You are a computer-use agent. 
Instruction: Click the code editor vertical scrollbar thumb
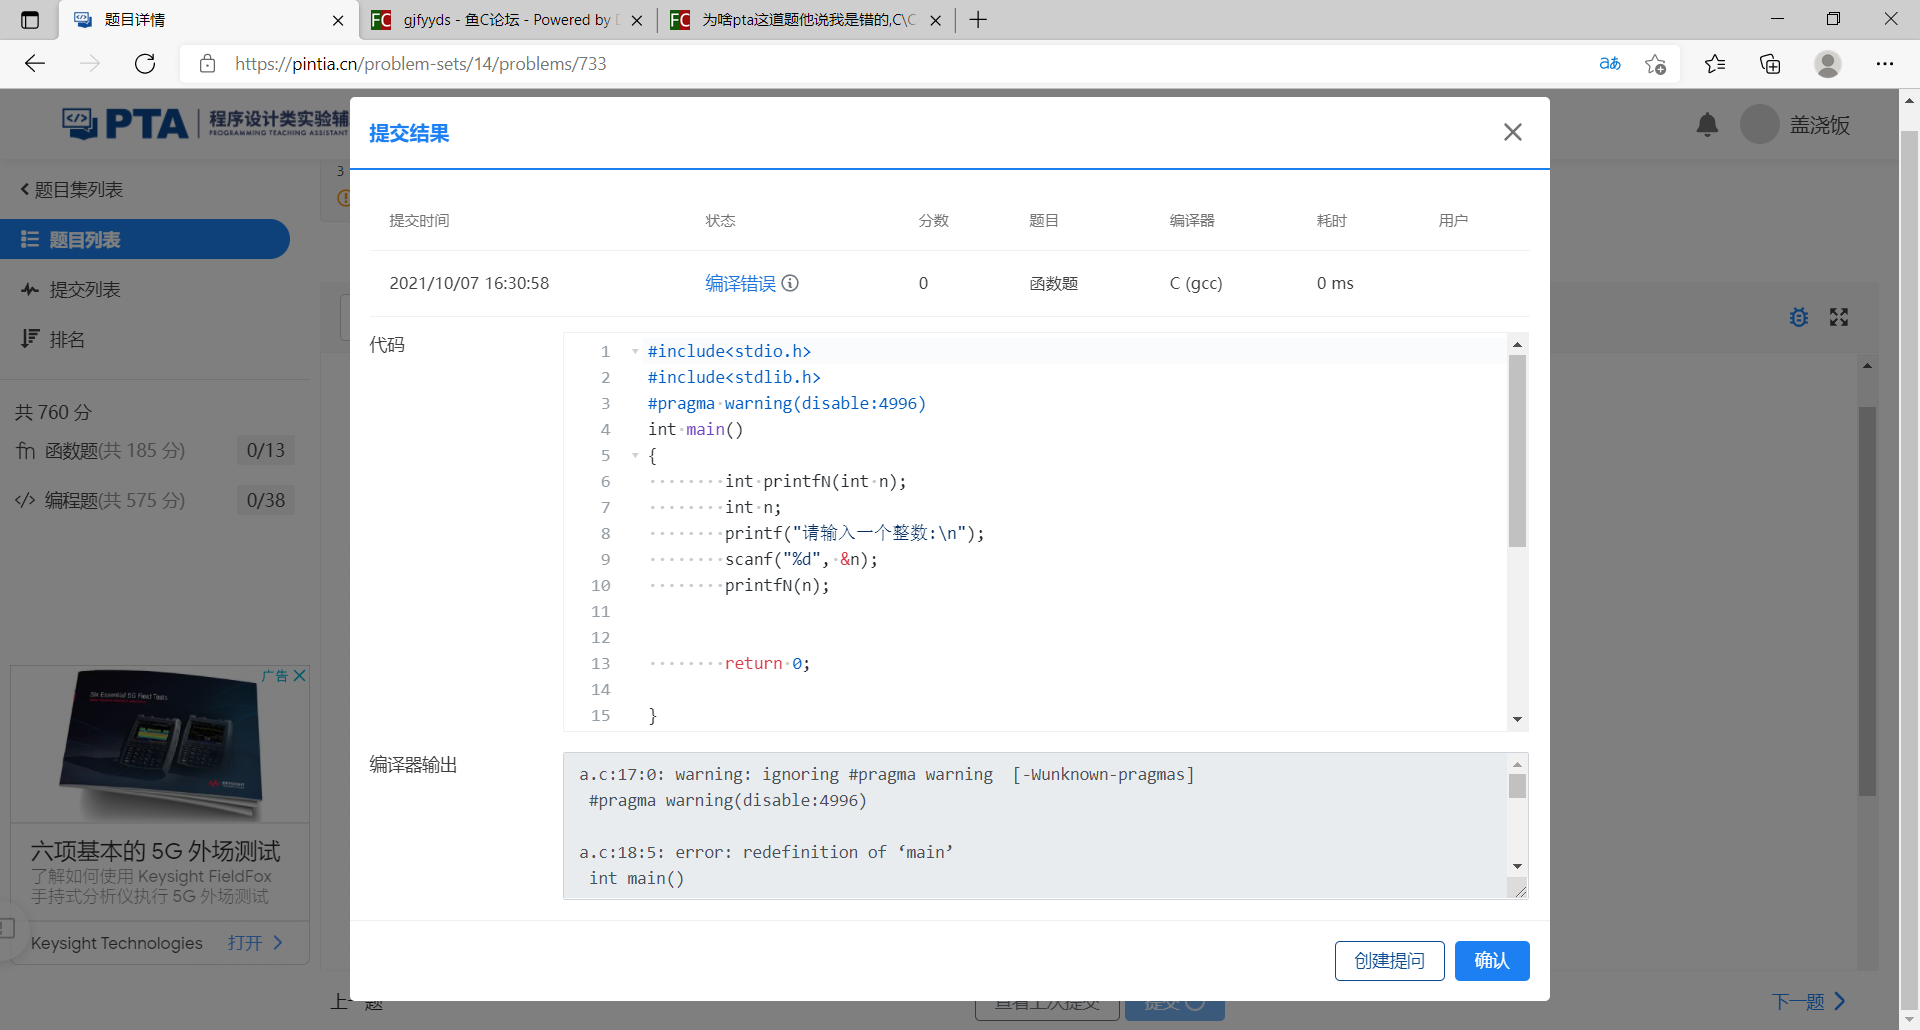[1517, 451]
